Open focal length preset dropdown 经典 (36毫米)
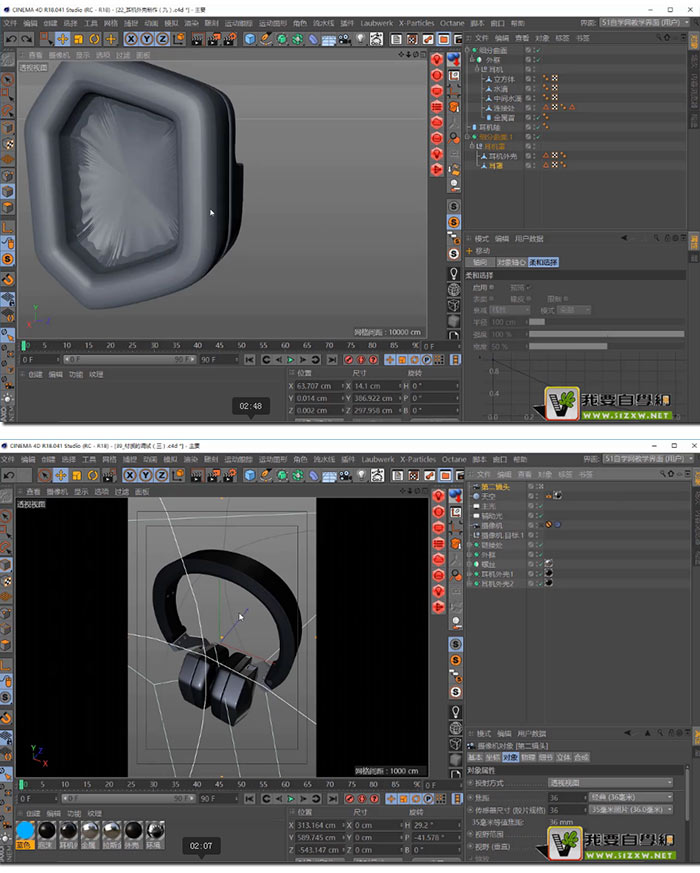Screen dimensions: 700x873 click(x=631, y=797)
